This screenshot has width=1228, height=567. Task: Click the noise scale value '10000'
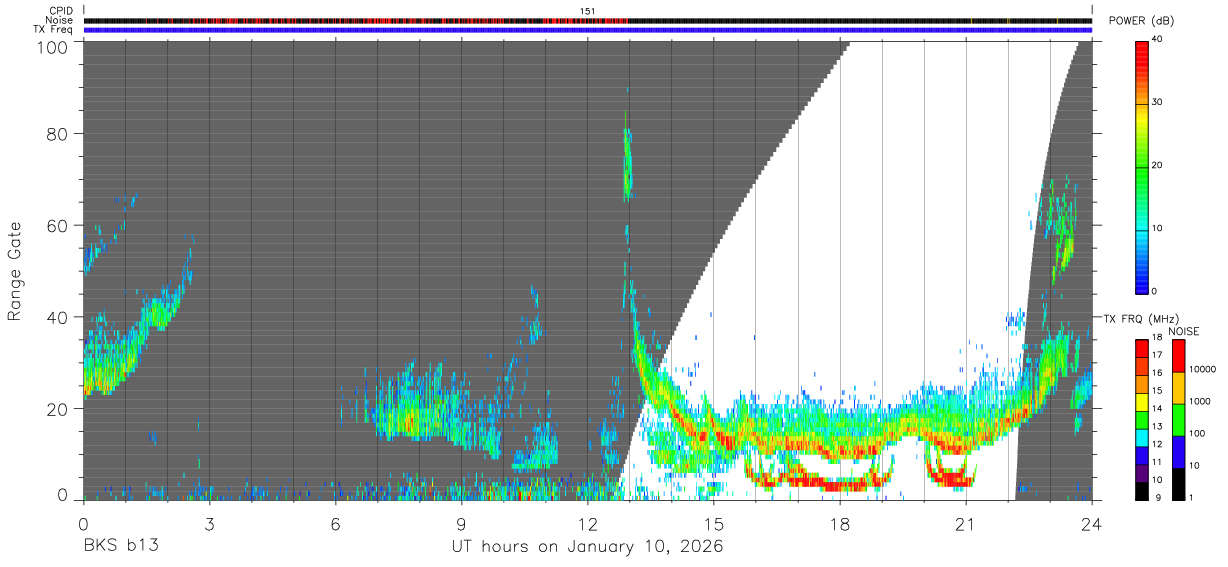click(1201, 369)
